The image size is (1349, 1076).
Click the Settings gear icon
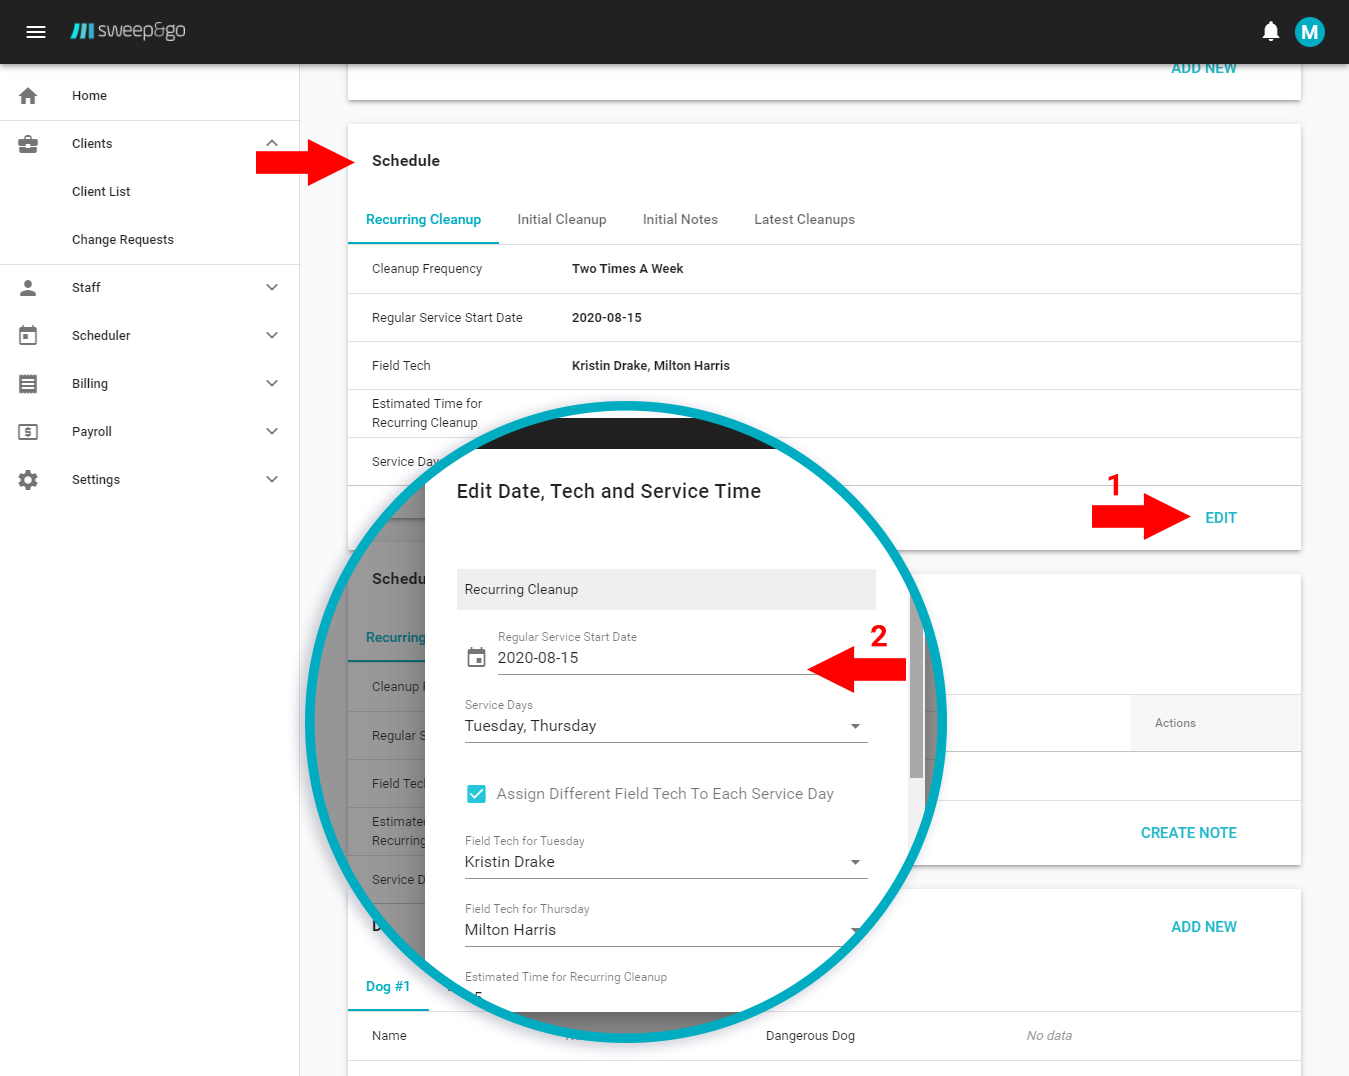click(28, 480)
